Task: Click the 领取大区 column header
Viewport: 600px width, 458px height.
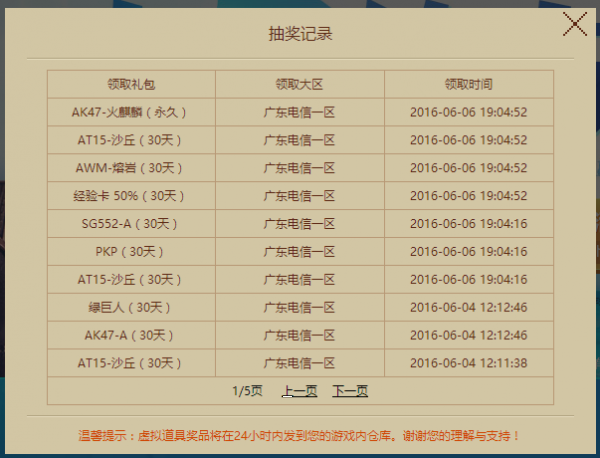Action: coord(300,84)
